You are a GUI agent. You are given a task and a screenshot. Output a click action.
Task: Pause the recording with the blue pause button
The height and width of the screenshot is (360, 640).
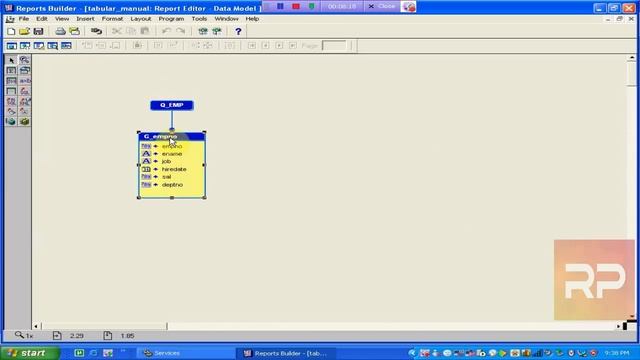pyautogui.click(x=280, y=6)
